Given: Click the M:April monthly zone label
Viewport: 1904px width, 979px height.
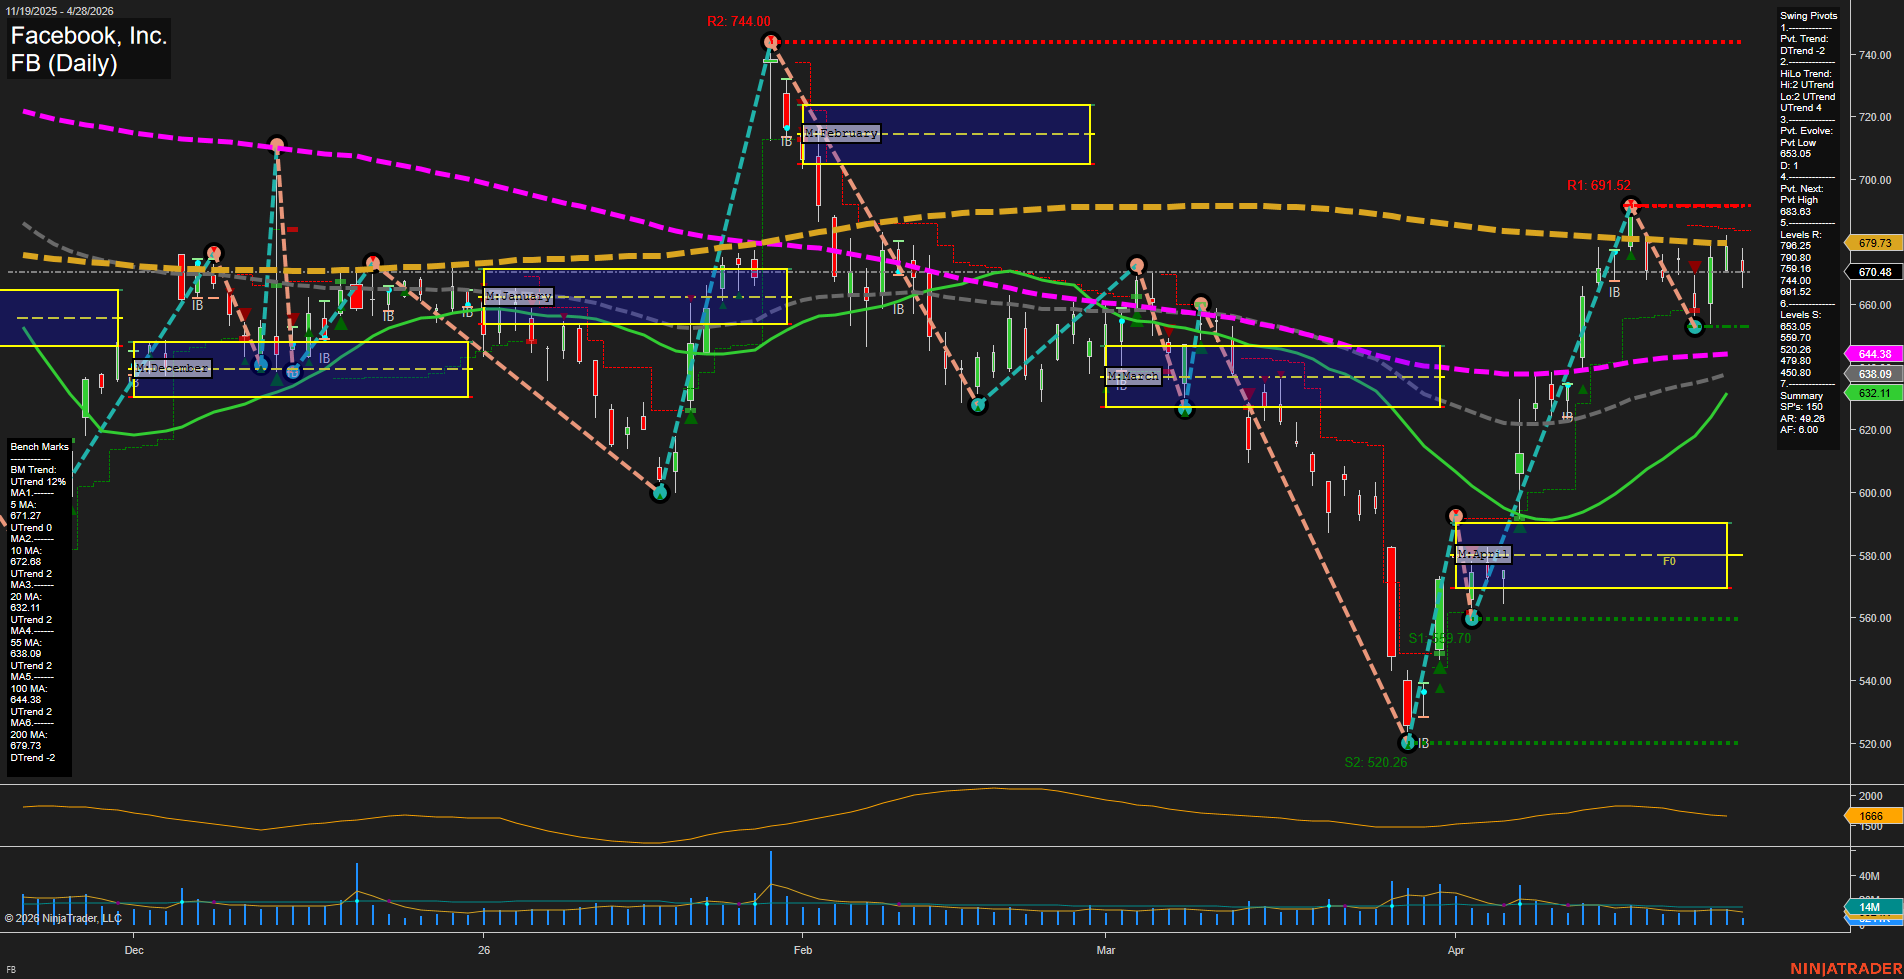Looking at the screenshot, I should [x=1483, y=555].
